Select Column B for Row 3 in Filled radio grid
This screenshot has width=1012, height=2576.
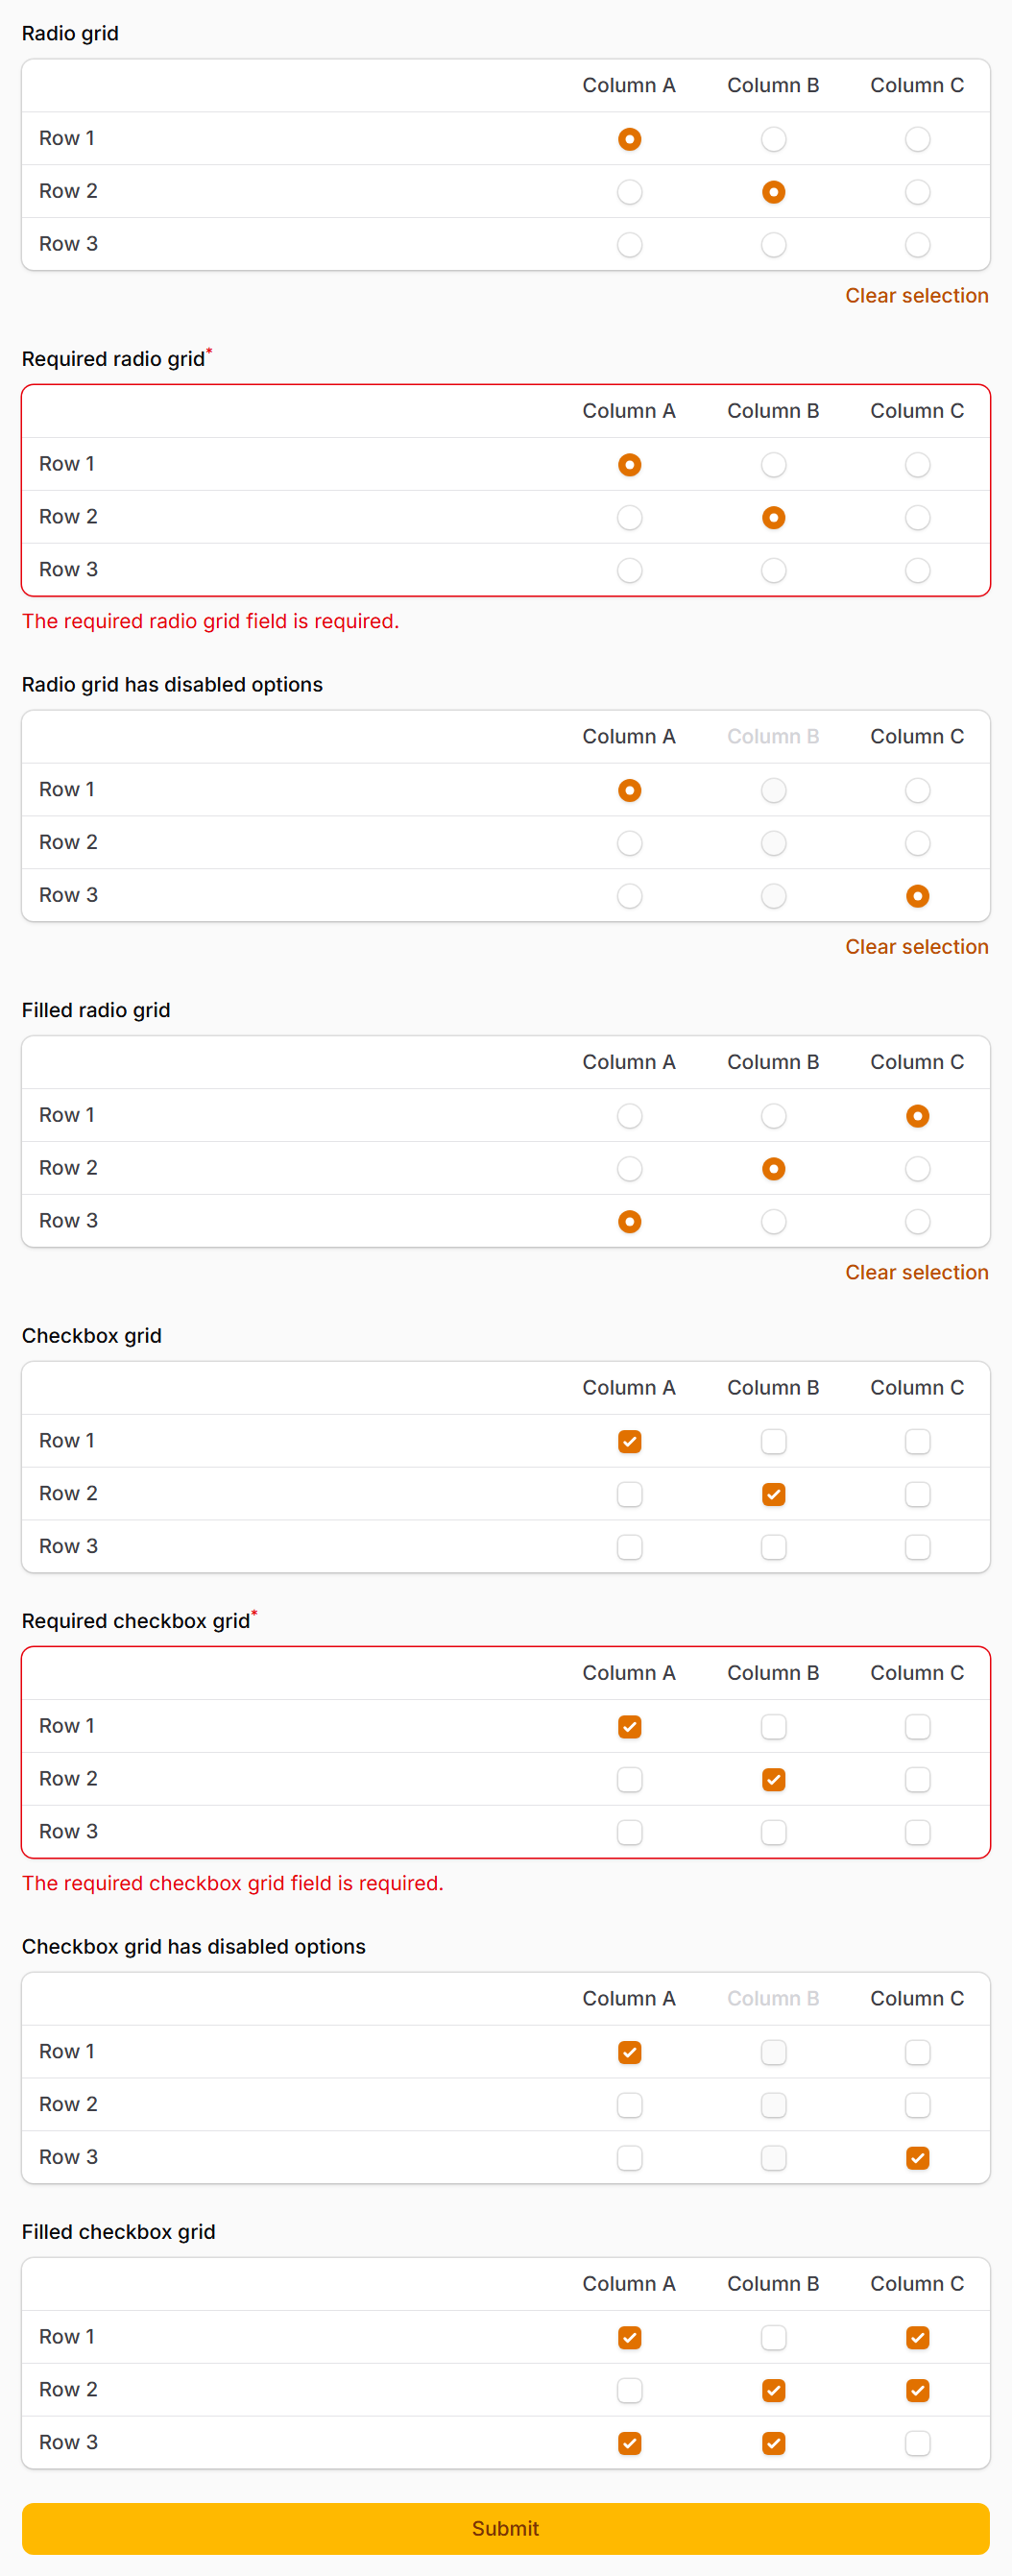click(x=772, y=1221)
